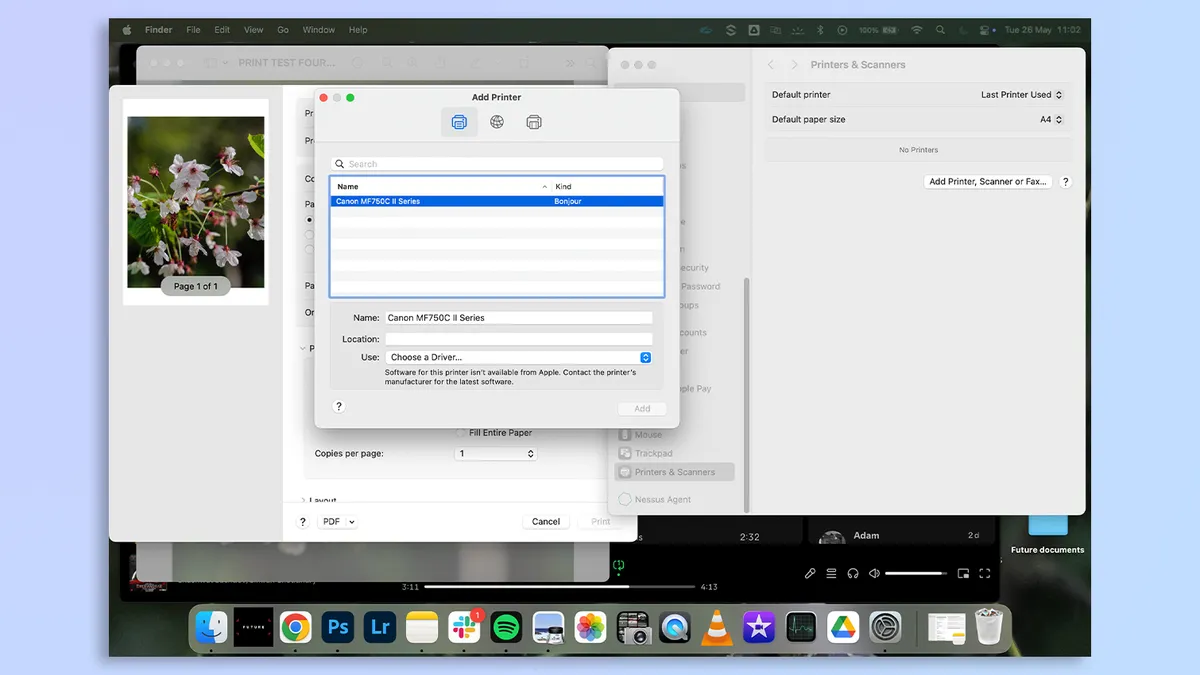Select the Default printer tab icon
The width and height of the screenshot is (1200, 675).
[x=459, y=122]
